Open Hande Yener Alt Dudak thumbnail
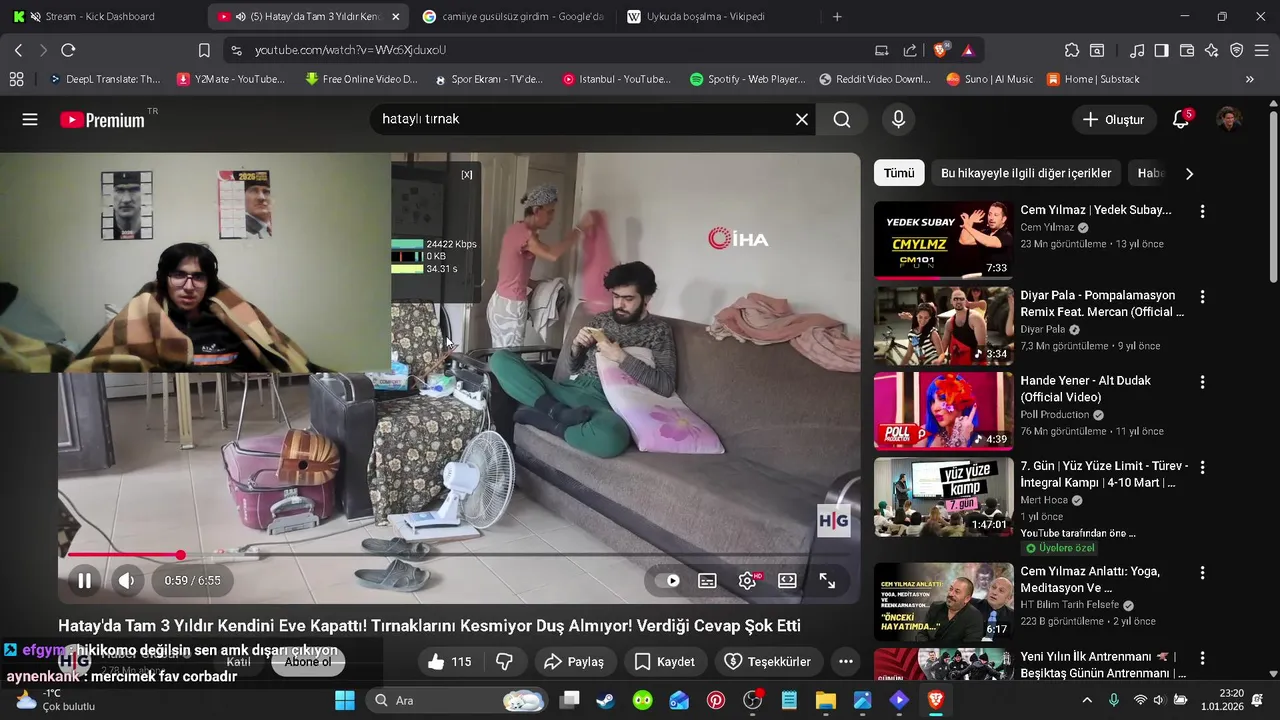 tap(943, 411)
